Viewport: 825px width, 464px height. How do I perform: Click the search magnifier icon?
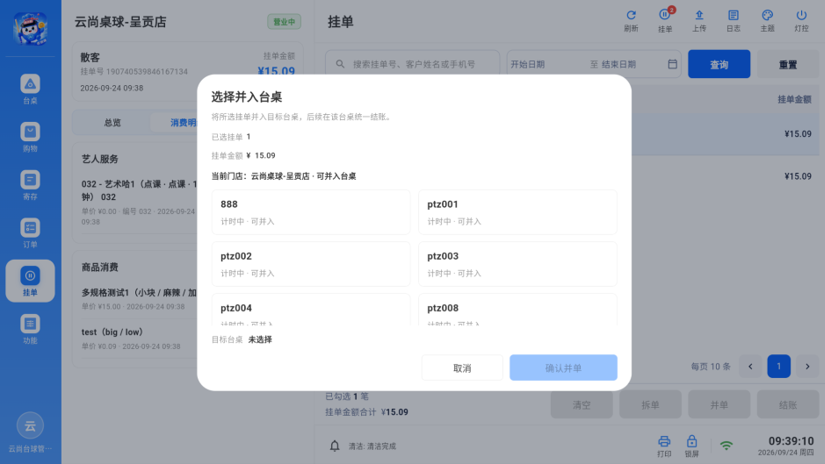(340, 64)
